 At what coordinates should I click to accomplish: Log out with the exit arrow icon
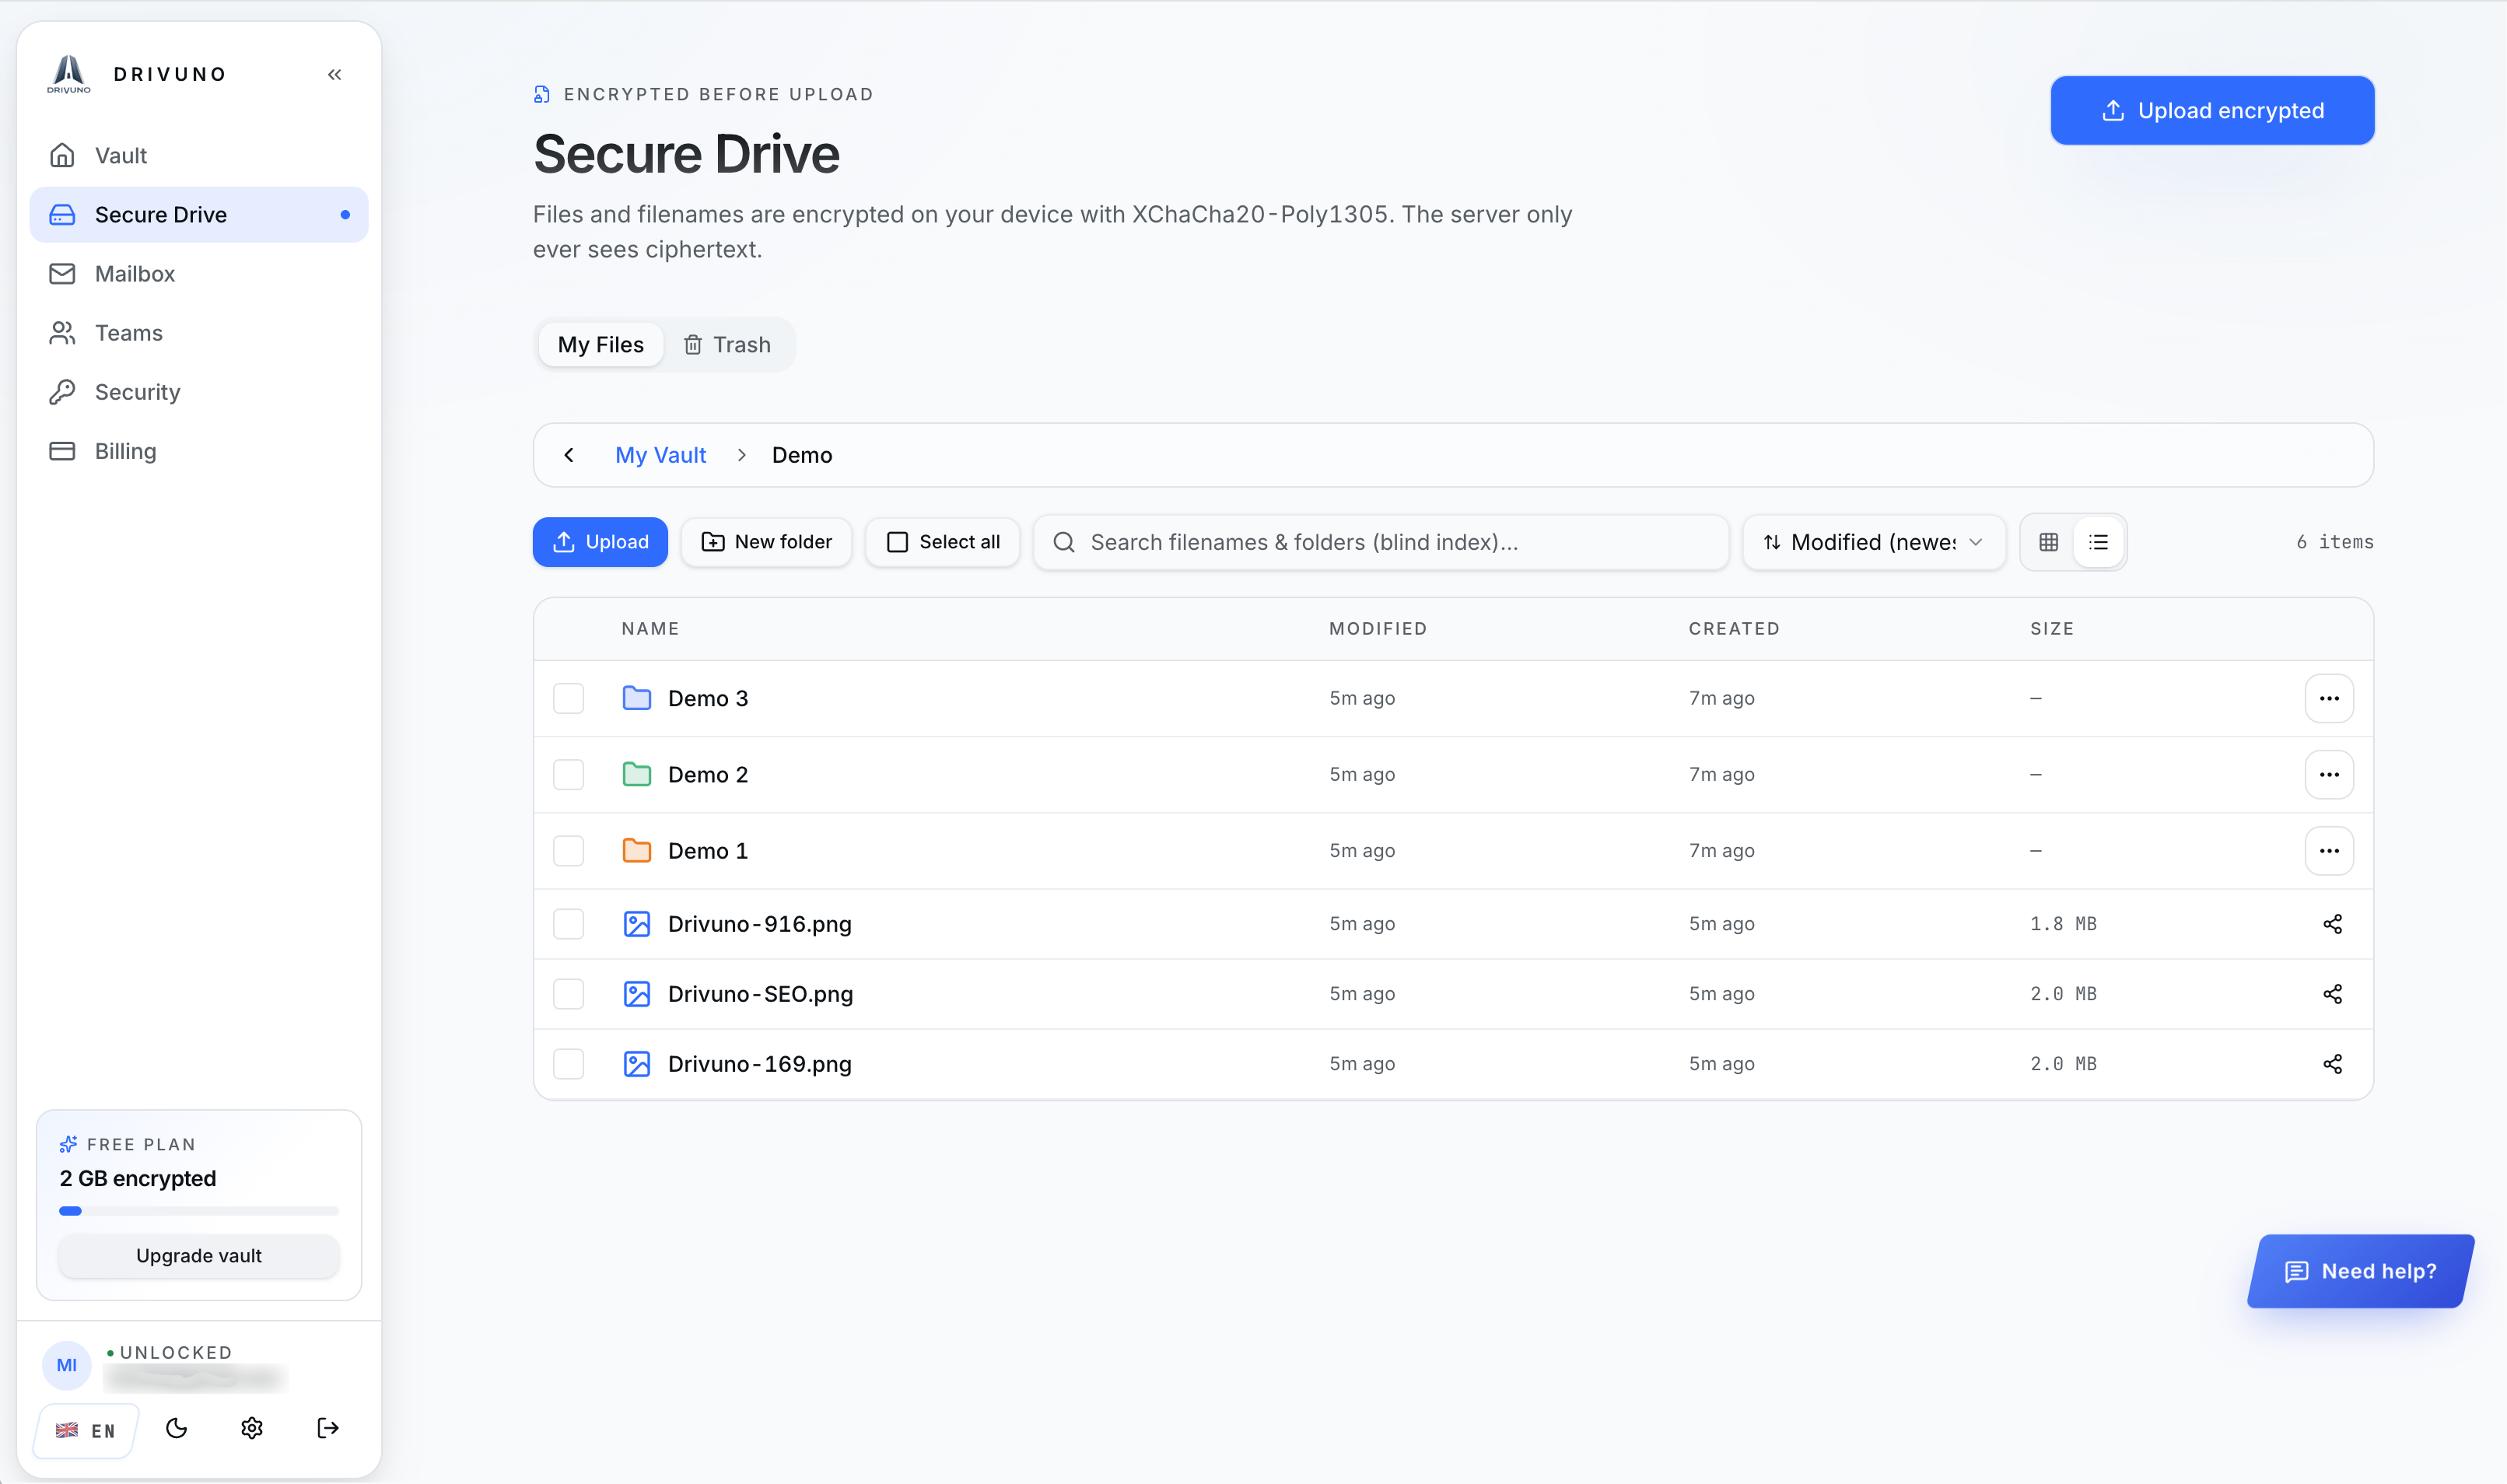coord(328,1428)
